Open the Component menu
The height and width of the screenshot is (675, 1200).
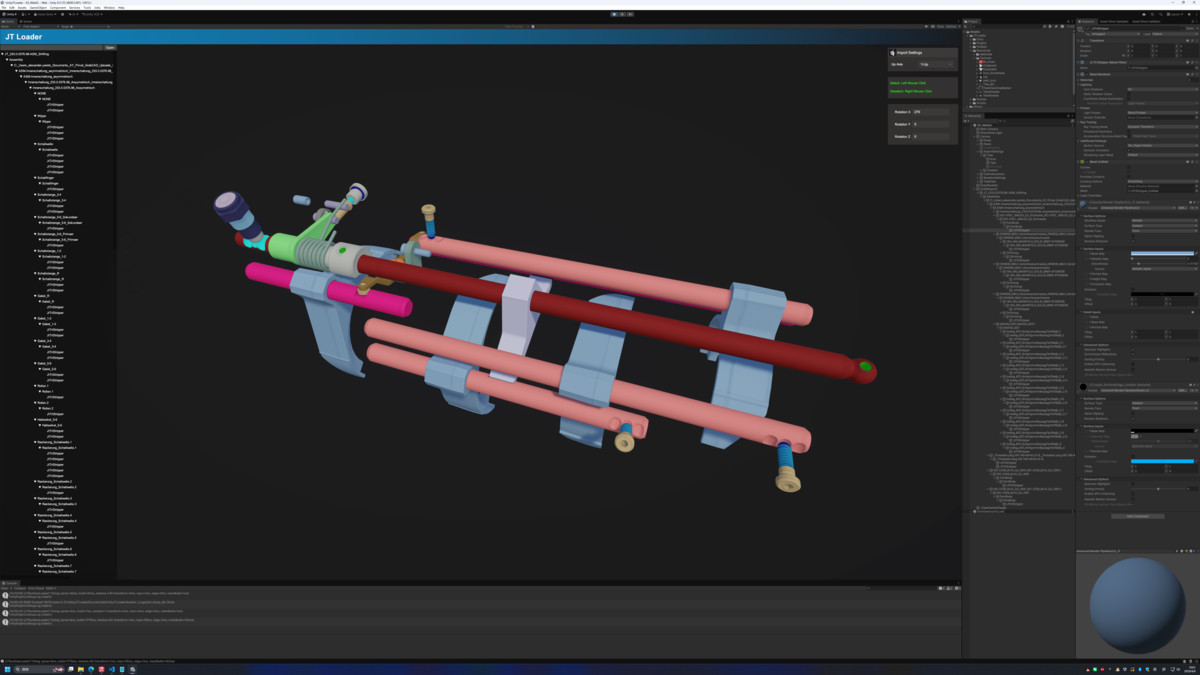(58, 7)
